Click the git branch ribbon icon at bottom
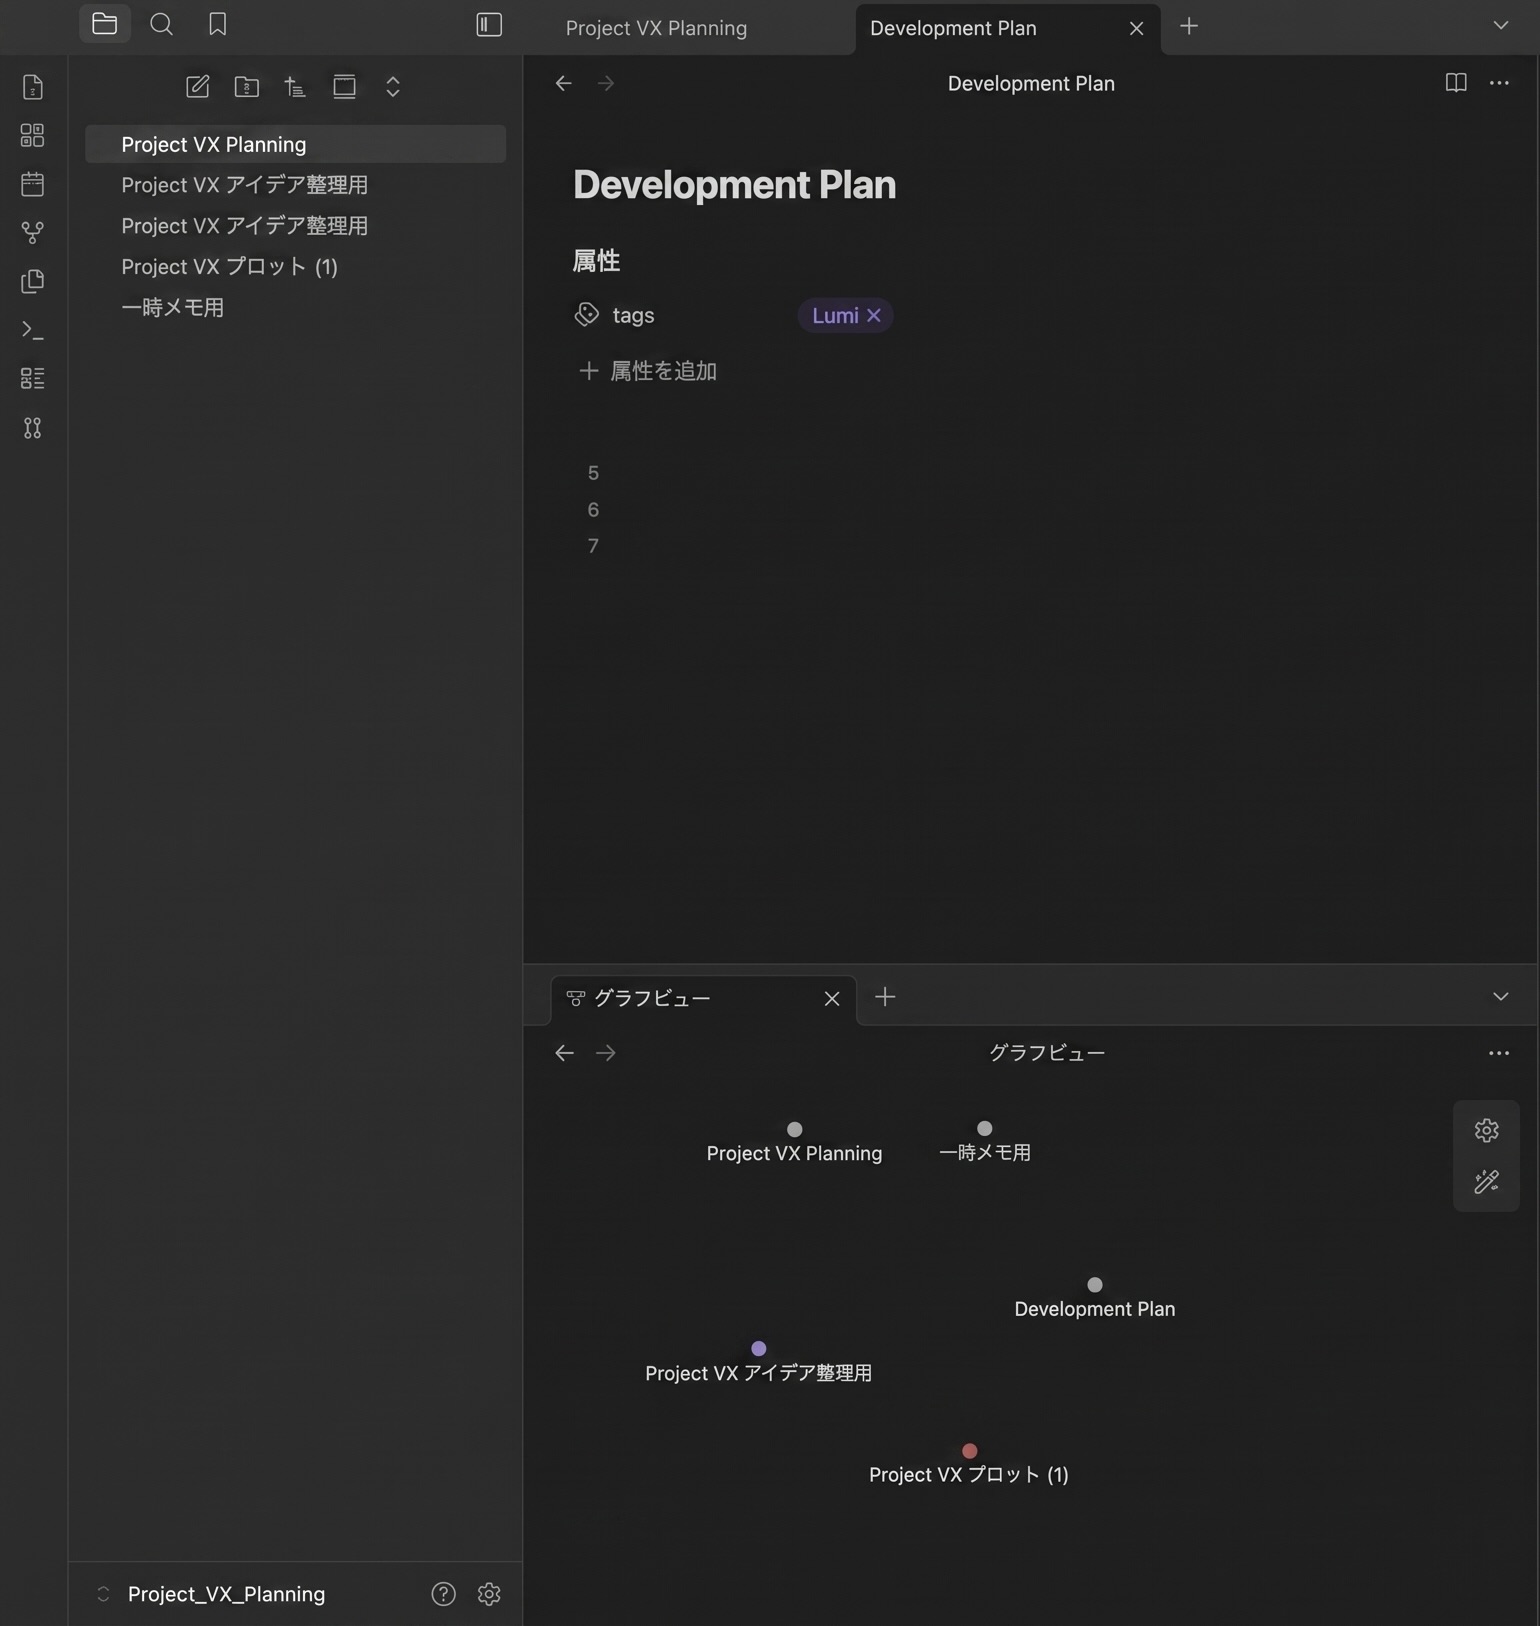The height and width of the screenshot is (1626, 1540). coord(33,428)
